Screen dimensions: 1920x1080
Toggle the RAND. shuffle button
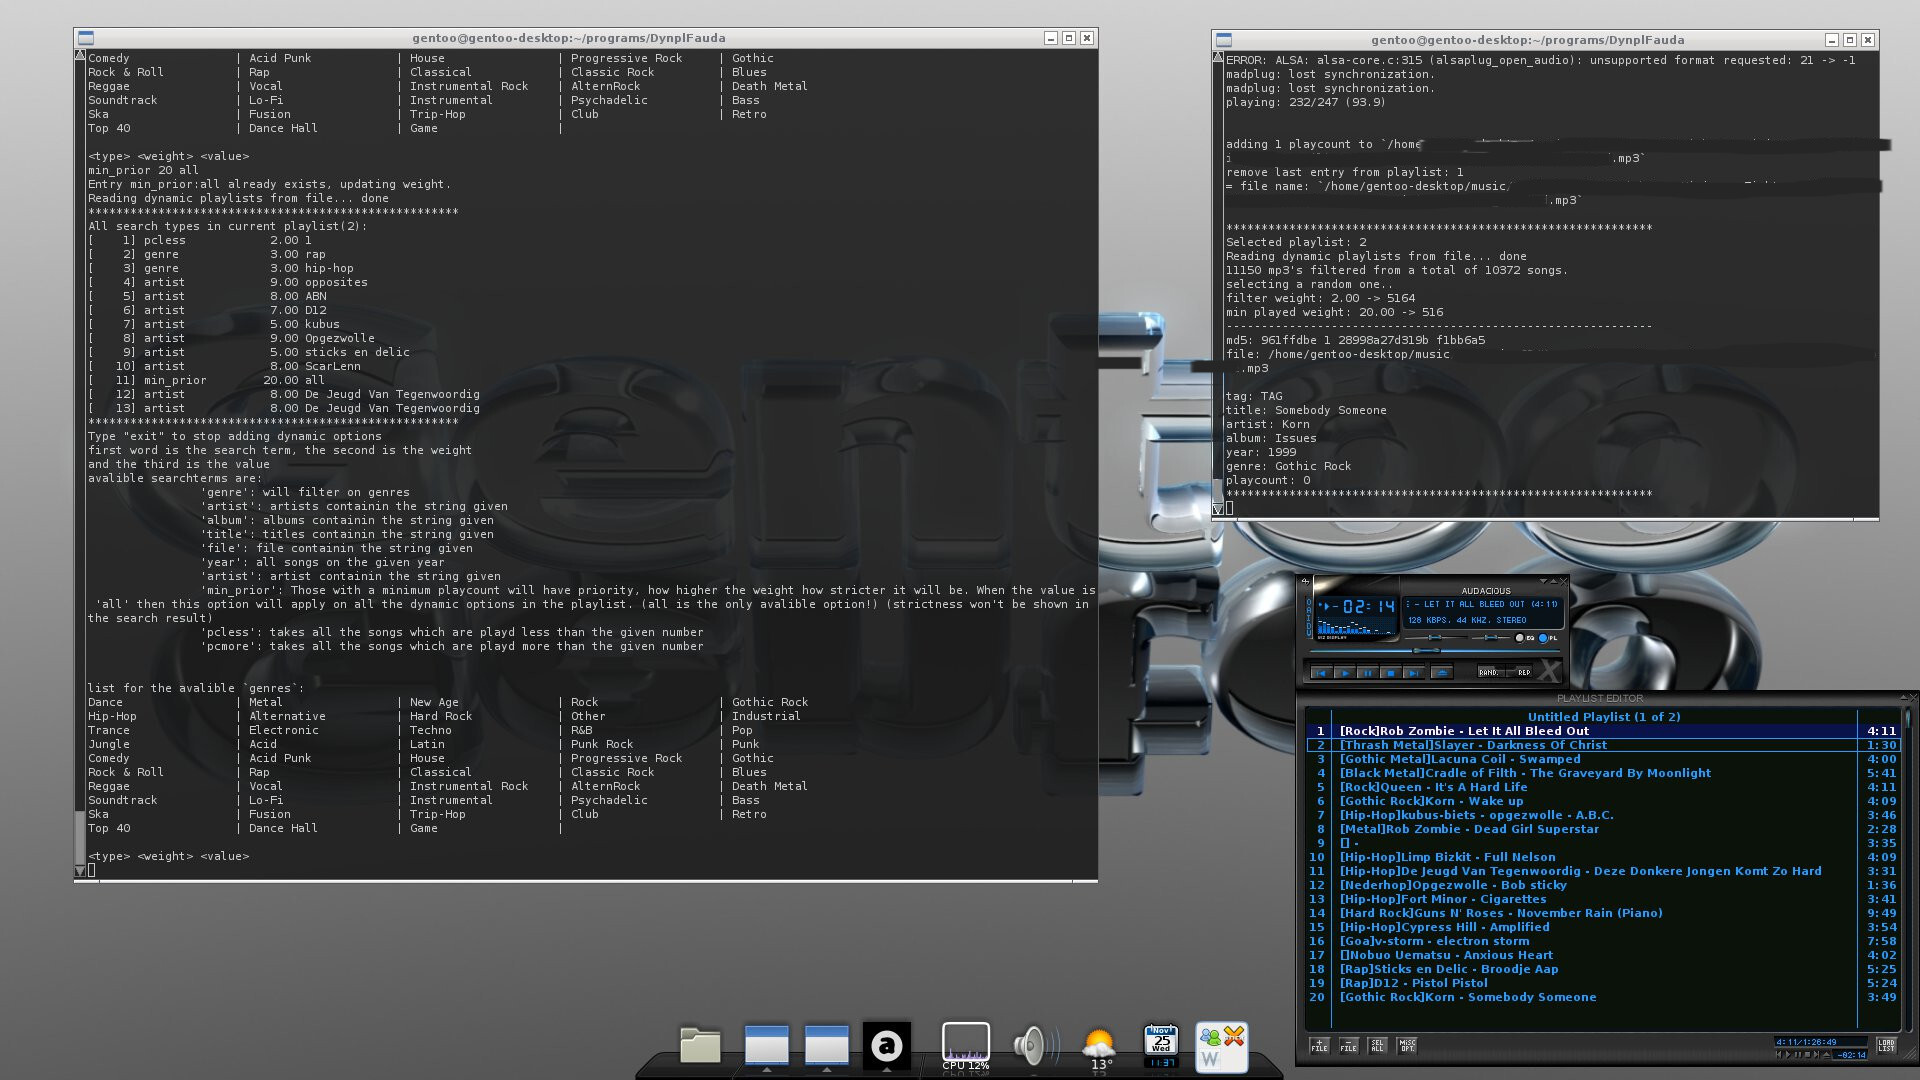coord(1490,672)
